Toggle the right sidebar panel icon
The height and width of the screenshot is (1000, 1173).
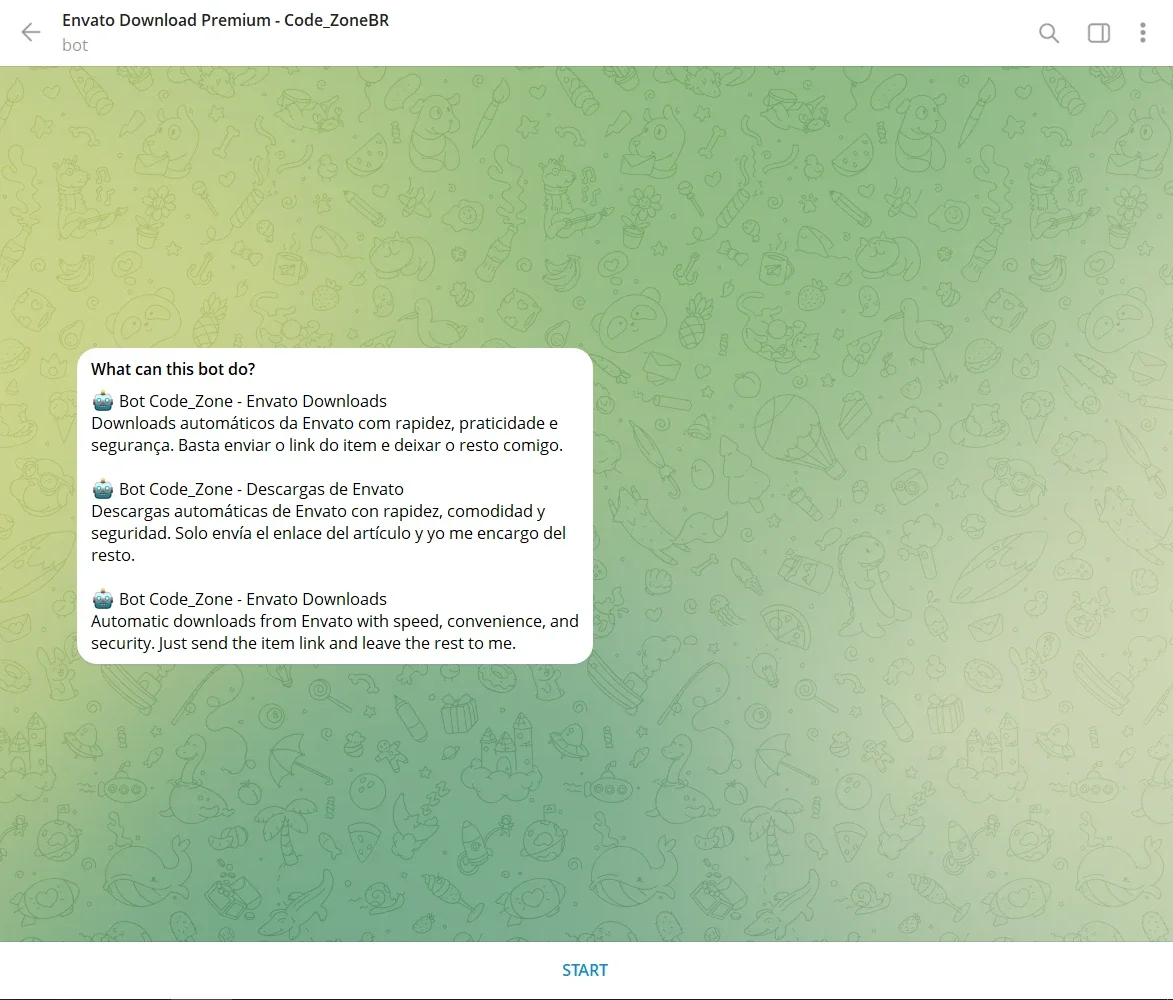point(1098,33)
